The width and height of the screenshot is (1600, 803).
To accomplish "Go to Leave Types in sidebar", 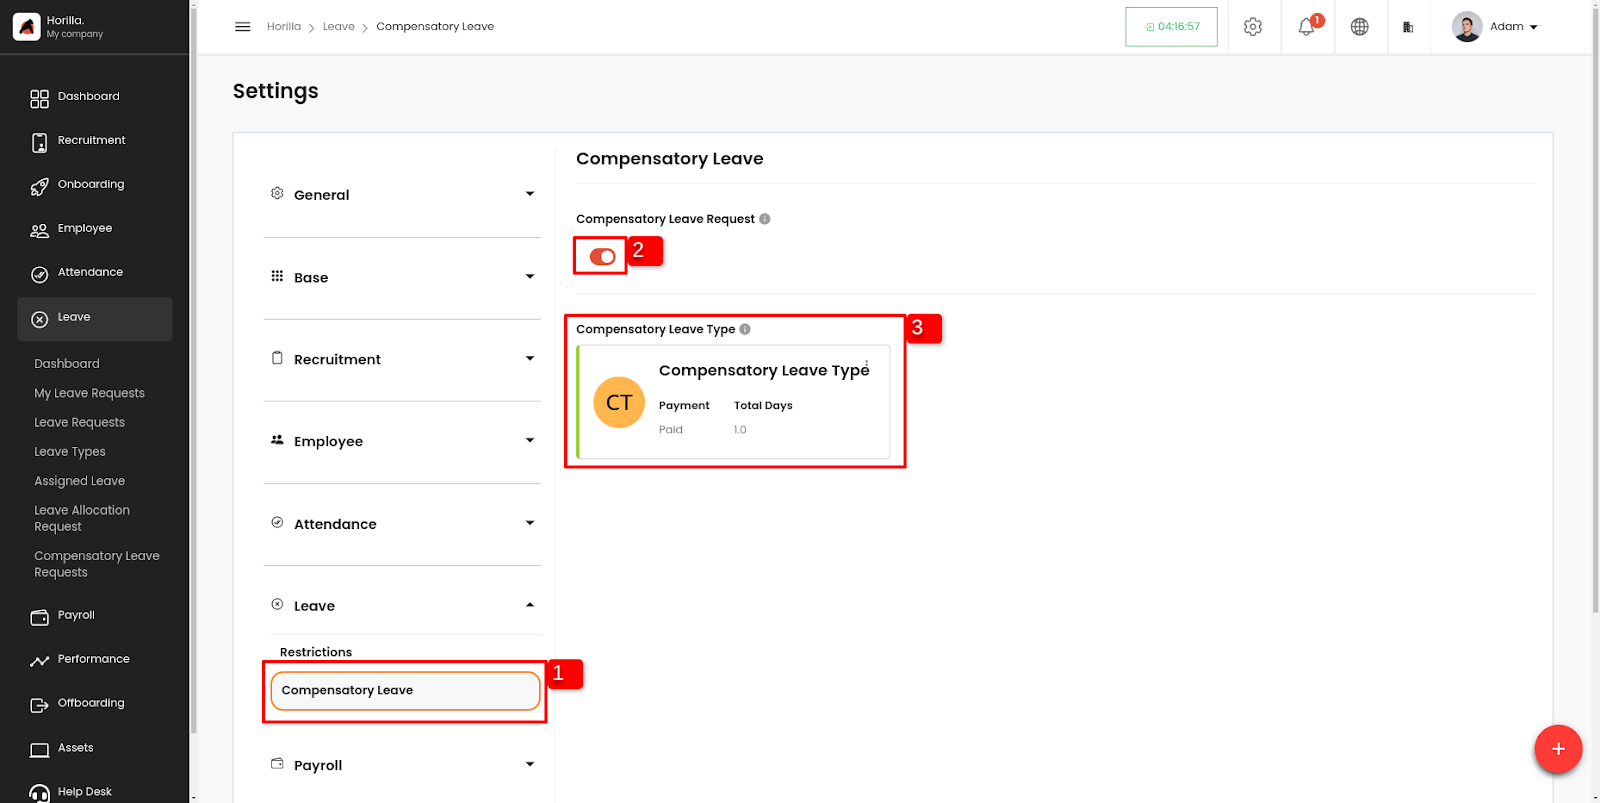I will (70, 452).
